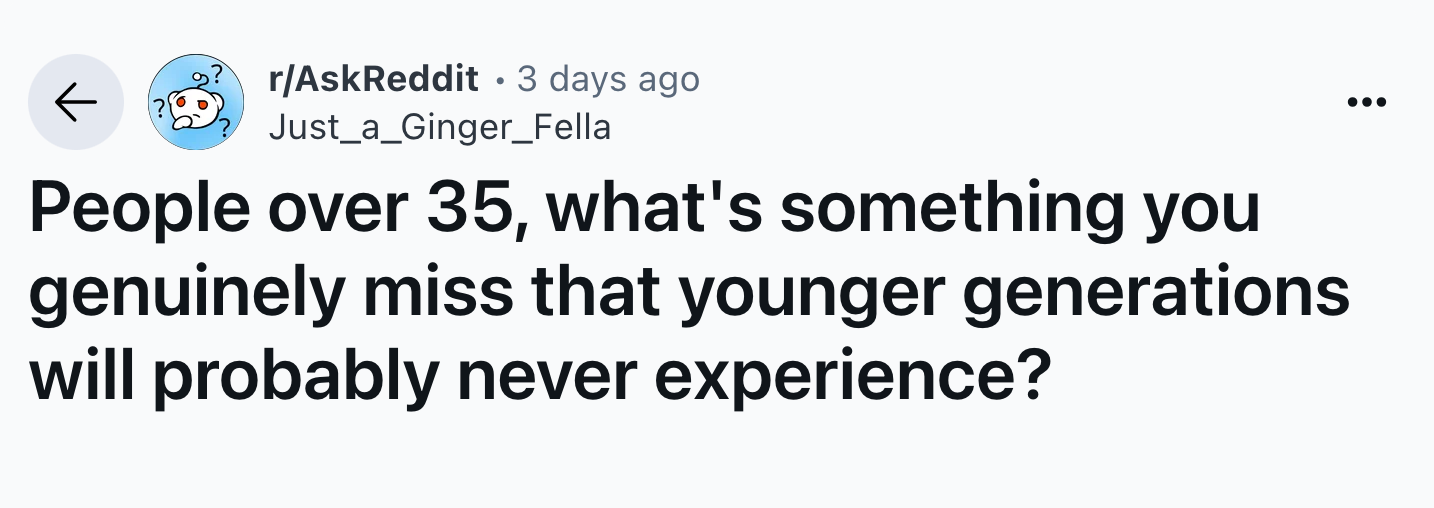Open the Just_a_Ginger_Fella user profile

[x=440, y=128]
